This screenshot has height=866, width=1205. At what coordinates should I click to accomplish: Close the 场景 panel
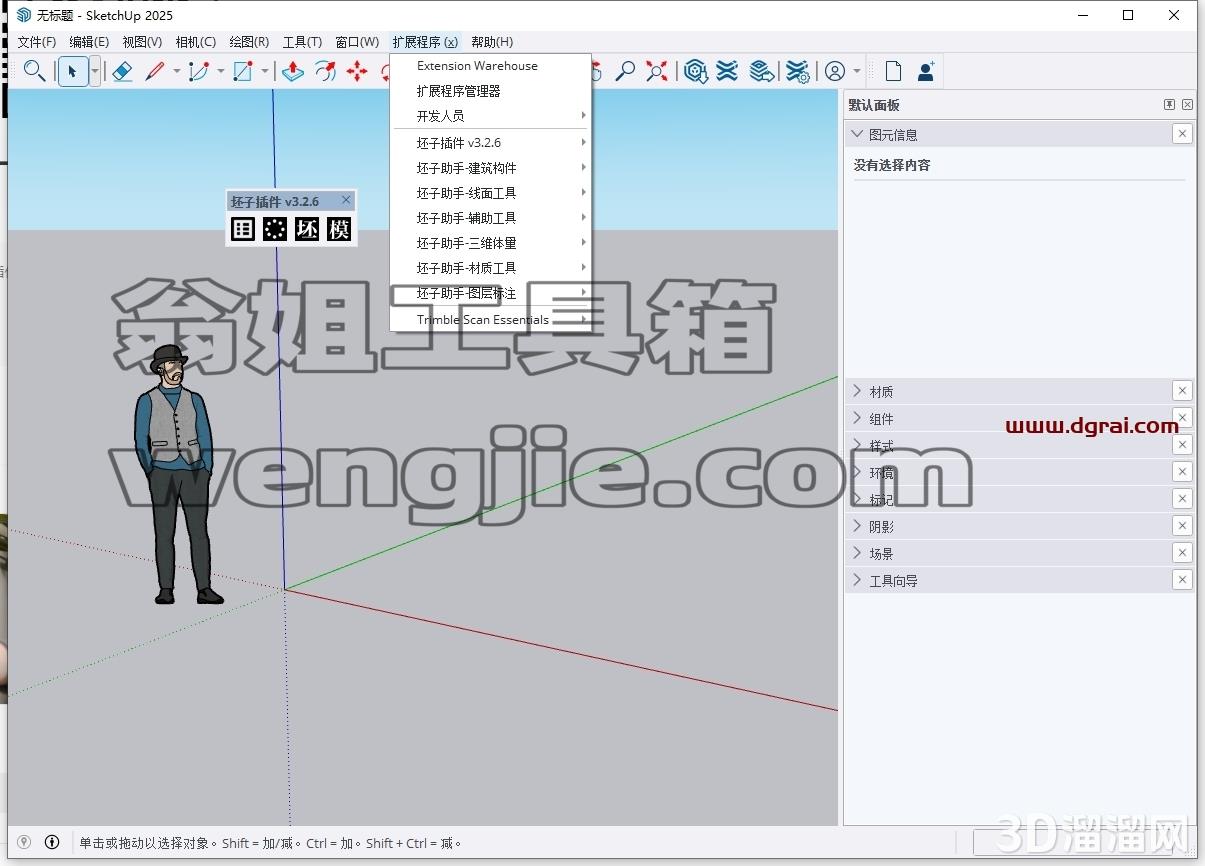(1182, 553)
